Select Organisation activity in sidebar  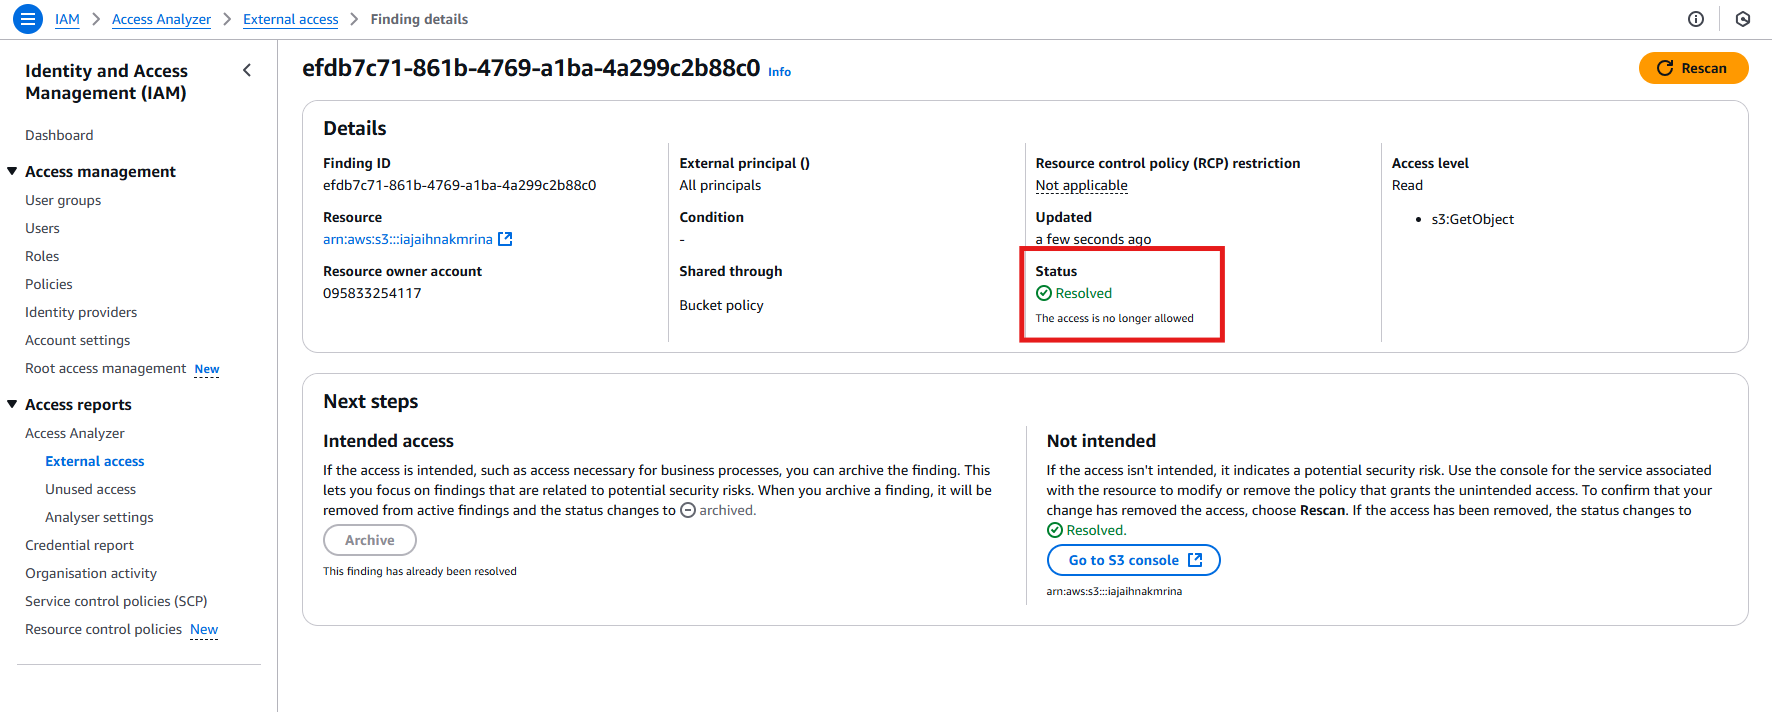(x=91, y=573)
